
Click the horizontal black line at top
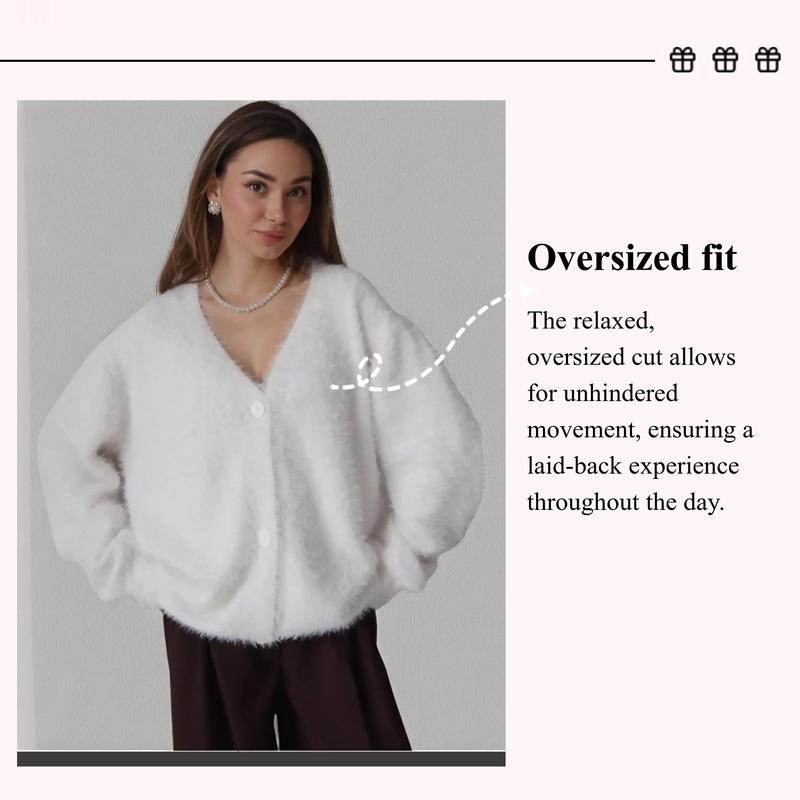(327, 60)
